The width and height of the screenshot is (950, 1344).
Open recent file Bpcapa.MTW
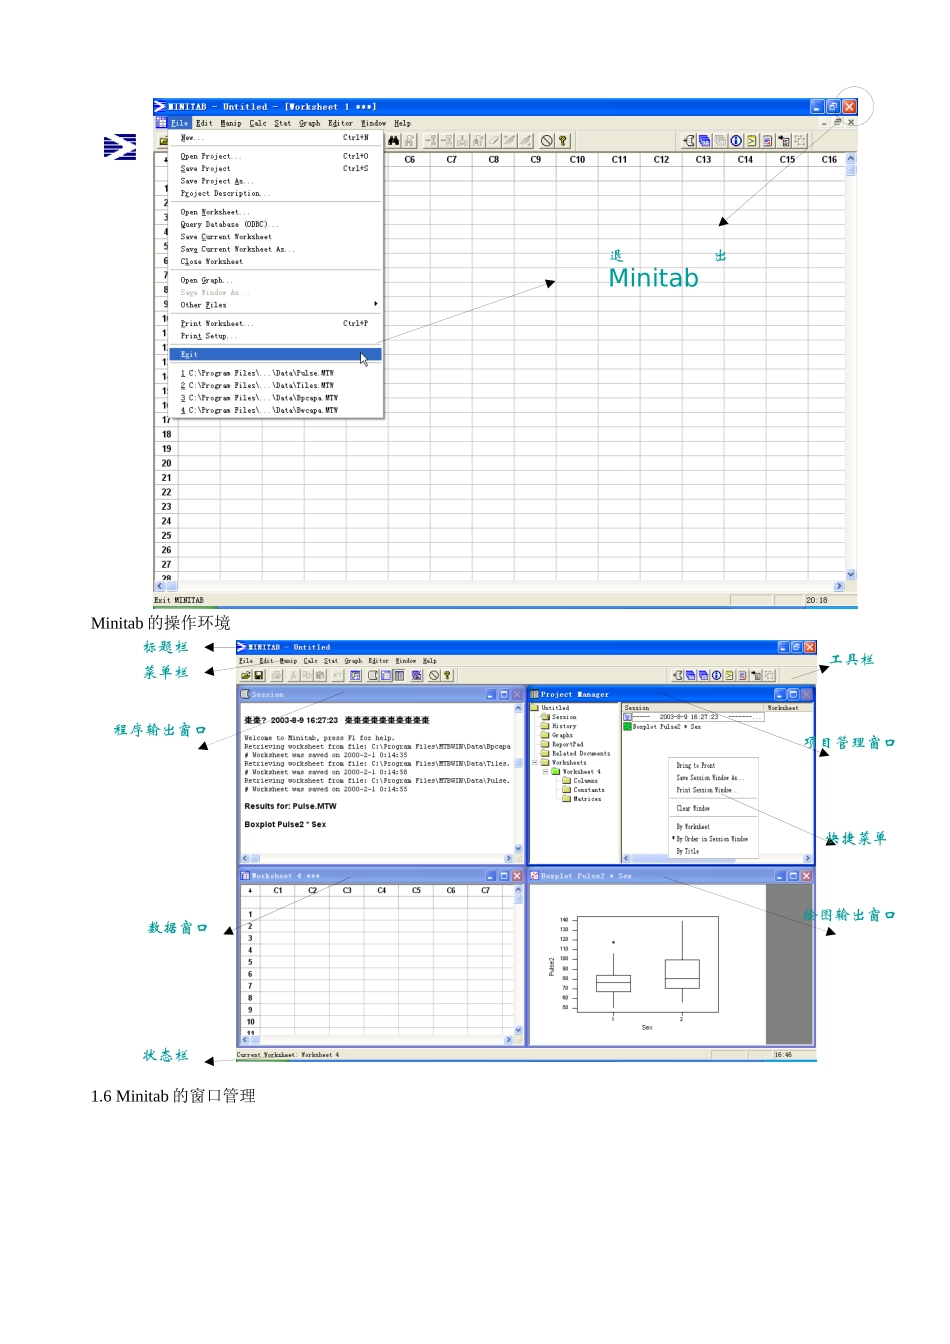click(275, 398)
